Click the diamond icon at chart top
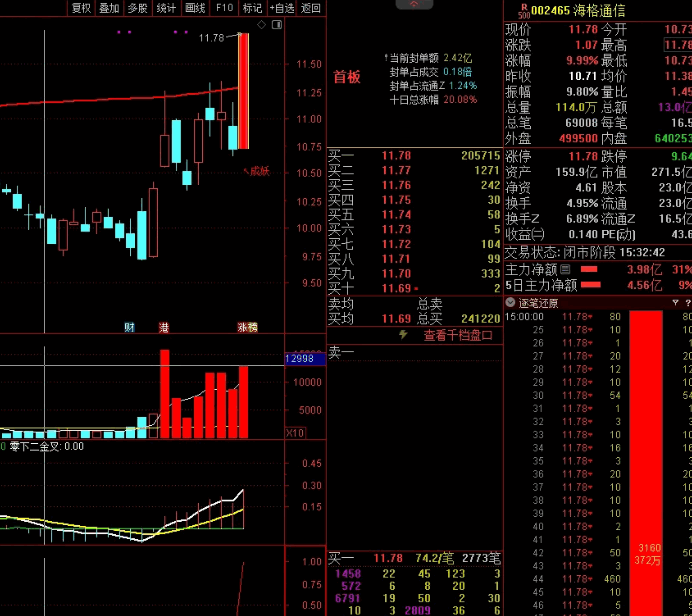 pos(261,25)
